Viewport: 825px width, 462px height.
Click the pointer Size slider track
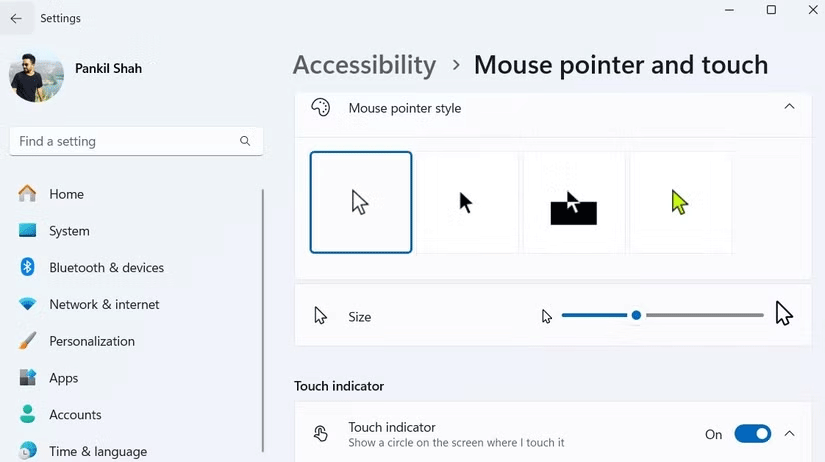point(700,316)
